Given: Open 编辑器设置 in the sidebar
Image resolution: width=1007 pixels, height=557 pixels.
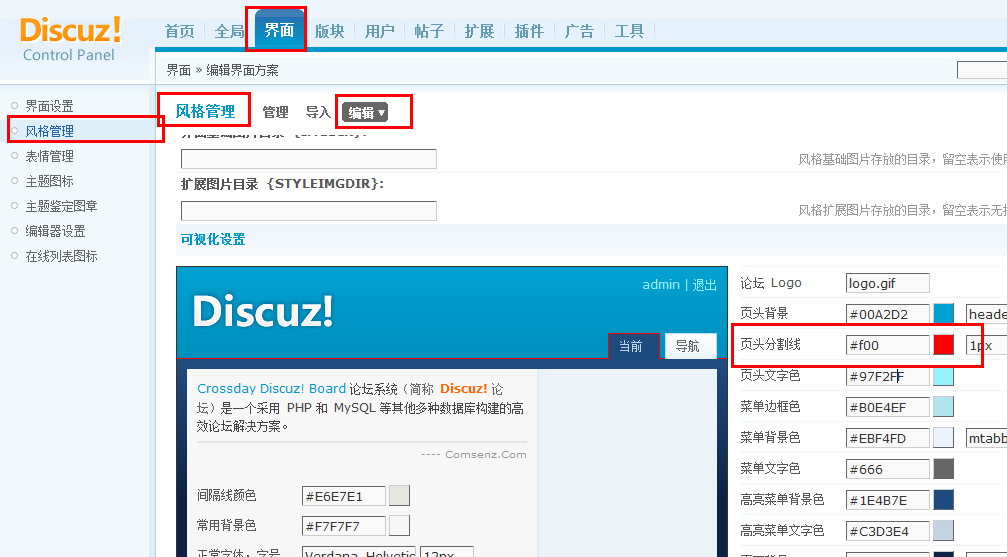Looking at the screenshot, I should click(55, 231).
